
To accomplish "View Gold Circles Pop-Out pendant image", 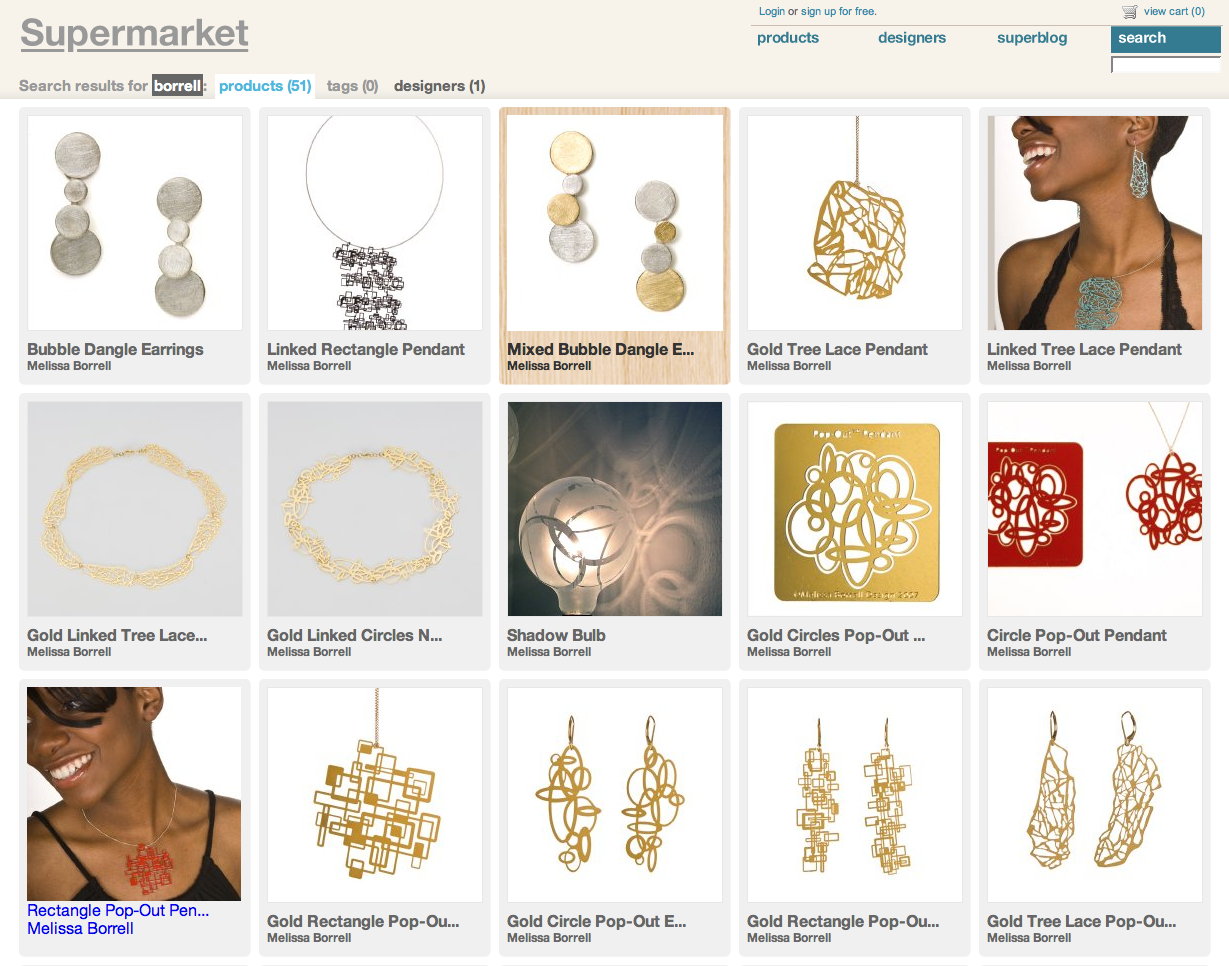I will 855,509.
